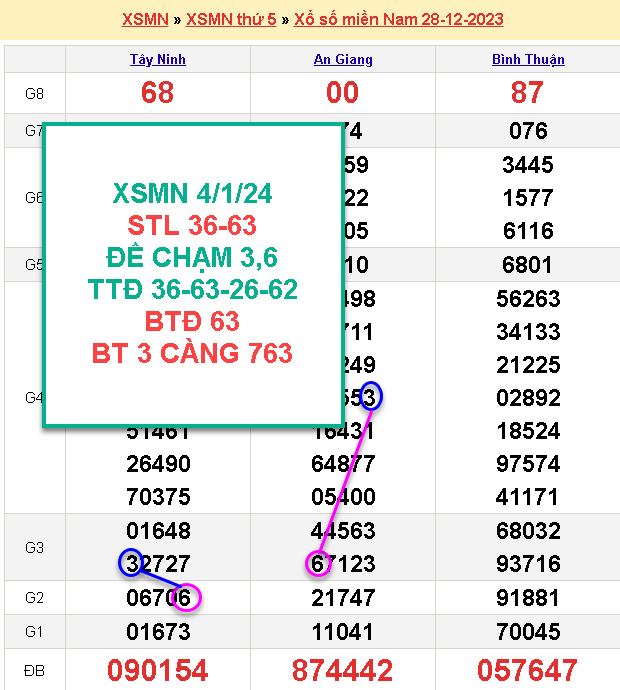The width and height of the screenshot is (620, 690).
Task: Click the "STL 36-63" overlay text
Action: (x=192, y=224)
